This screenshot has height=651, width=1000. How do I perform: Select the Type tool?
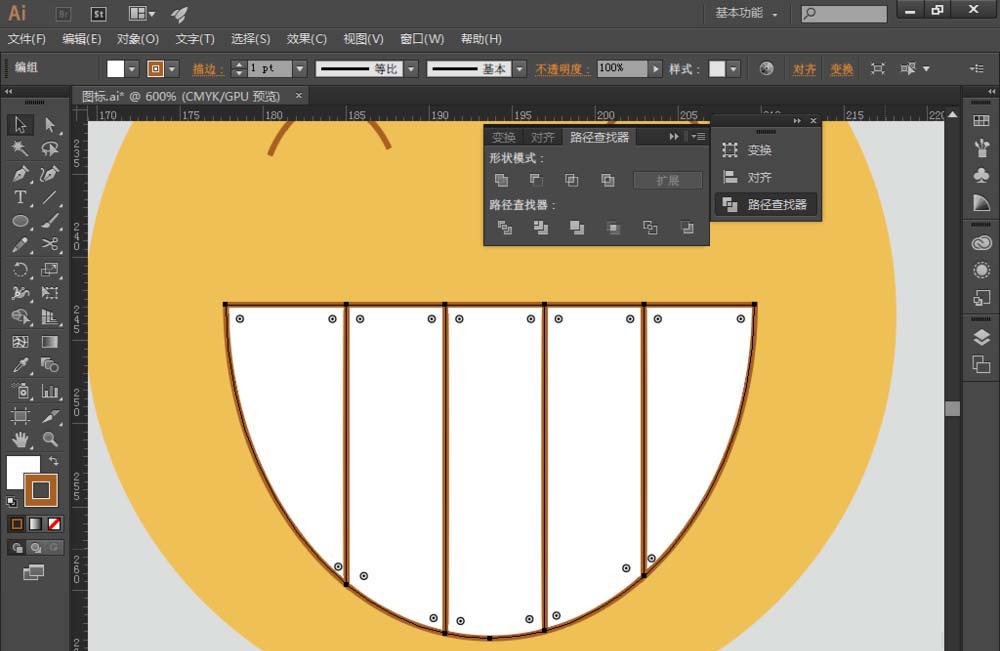click(x=20, y=198)
